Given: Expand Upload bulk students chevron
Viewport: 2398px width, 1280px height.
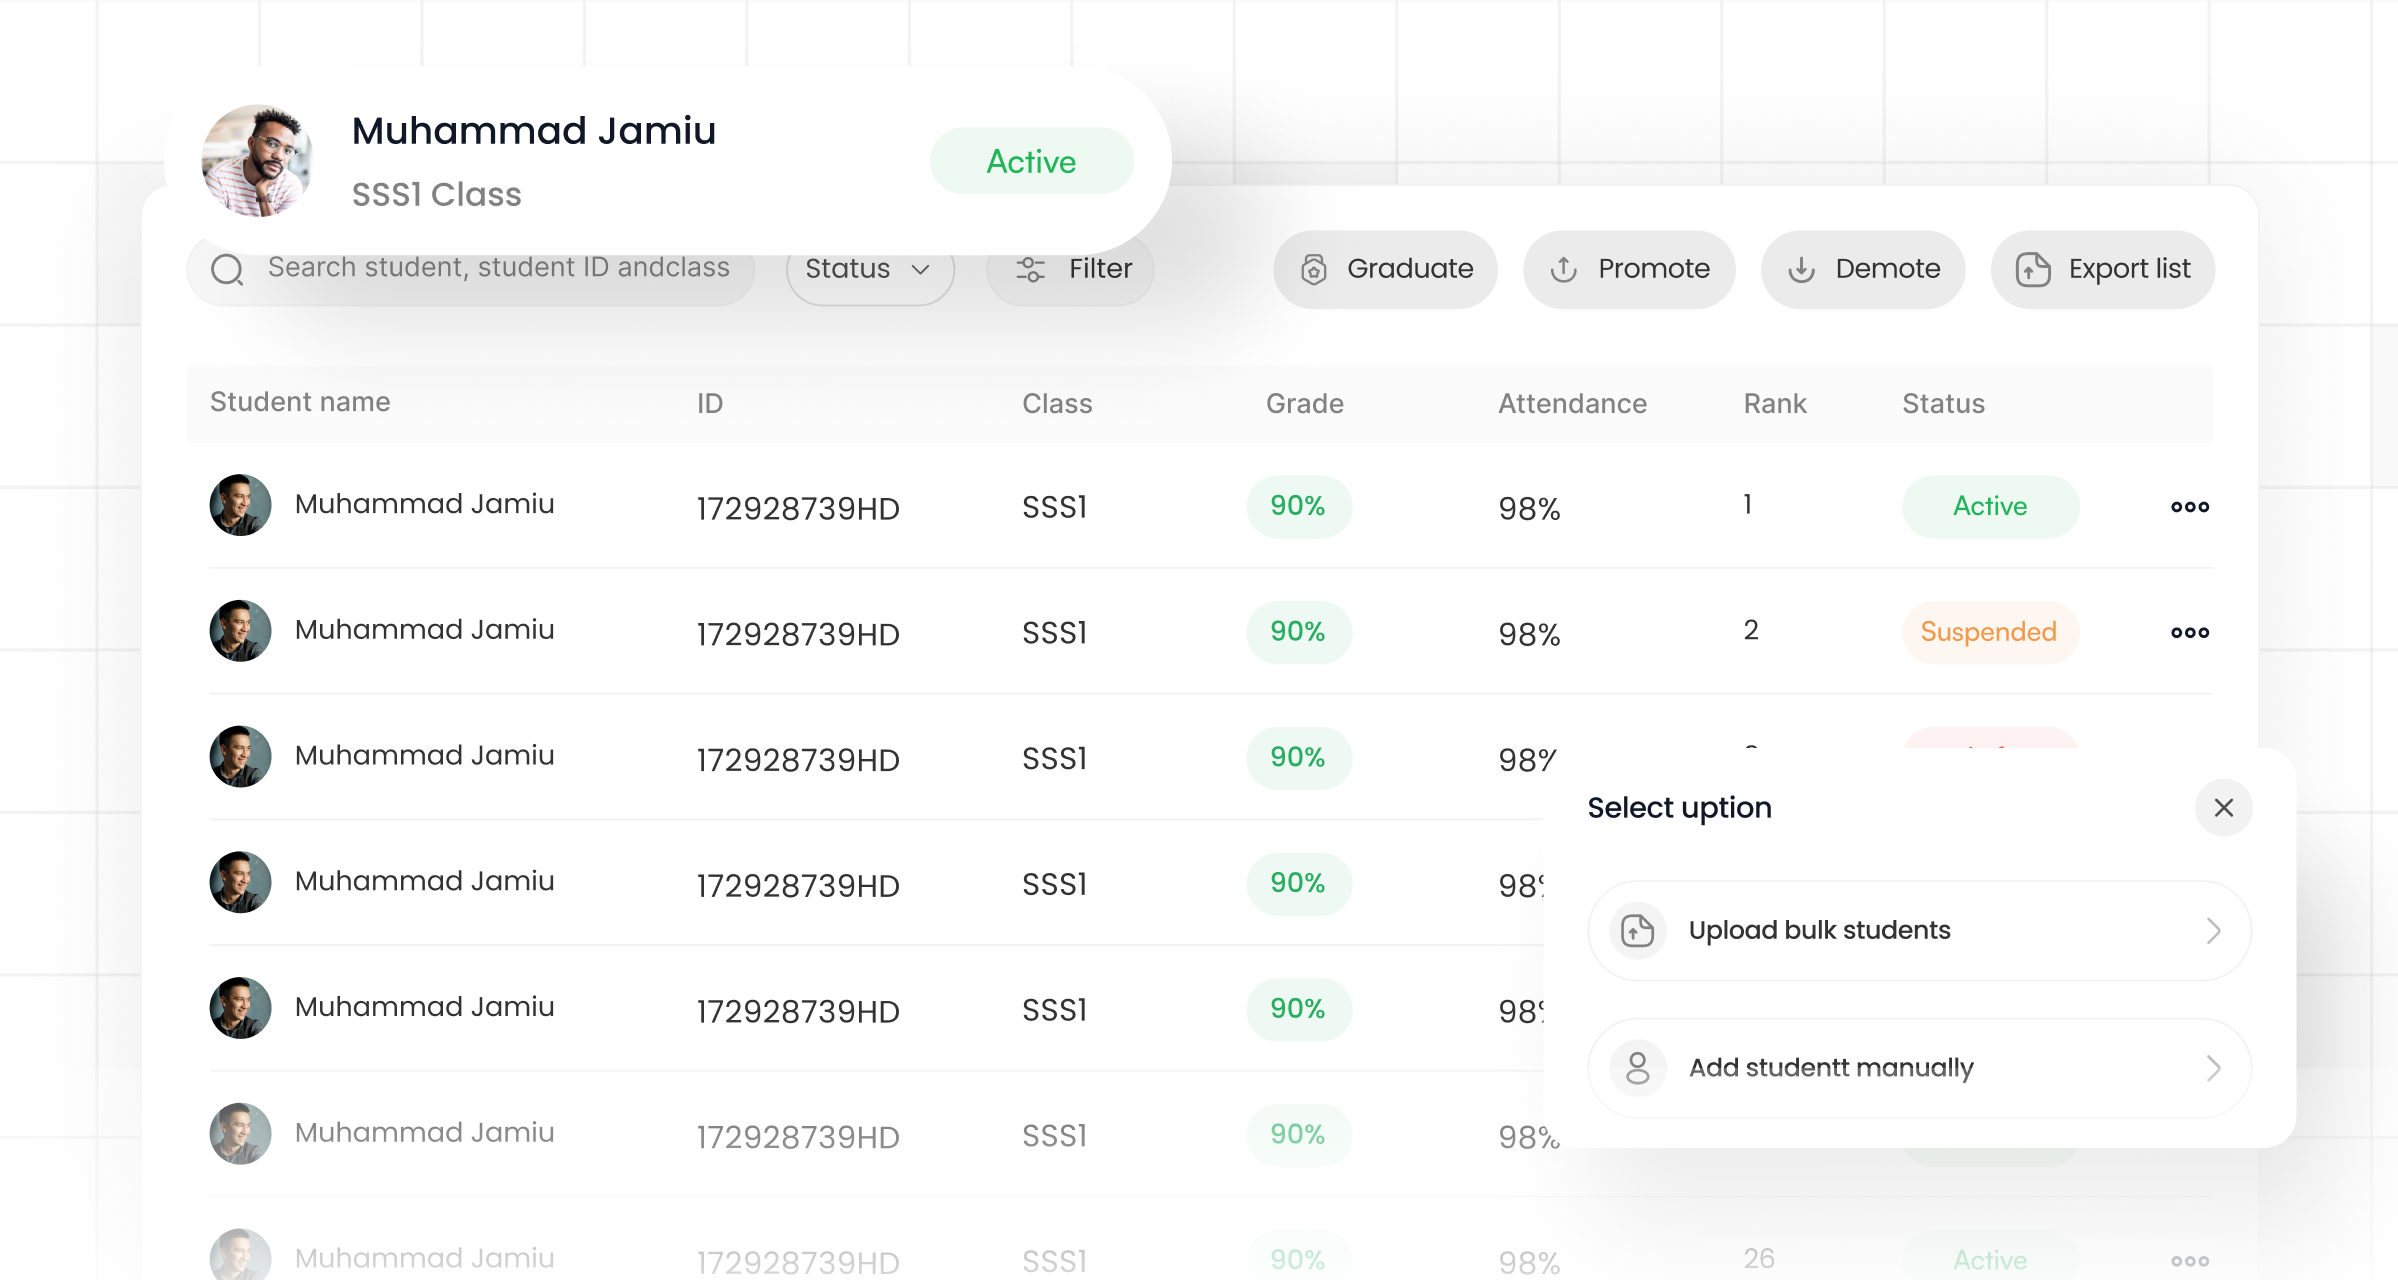Looking at the screenshot, I should click(x=2213, y=931).
